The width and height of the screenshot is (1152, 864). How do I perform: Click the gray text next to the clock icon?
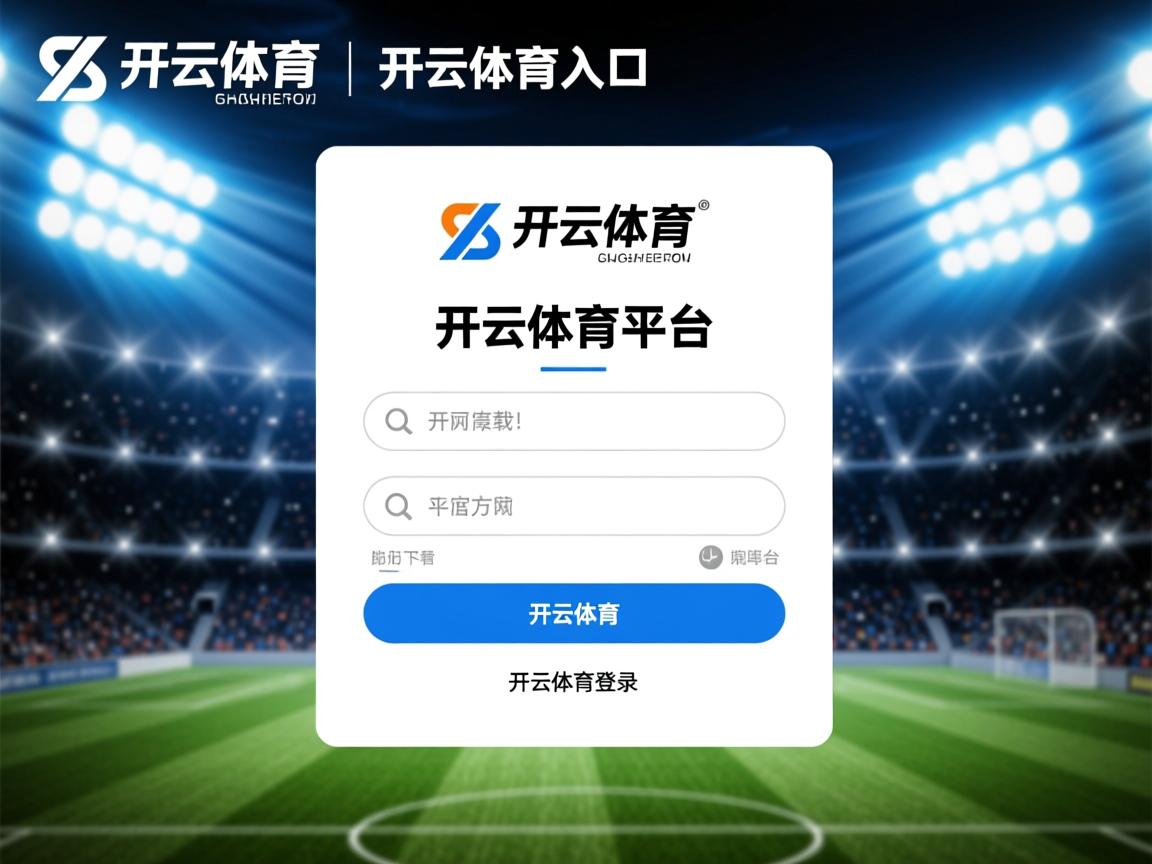[x=754, y=558]
